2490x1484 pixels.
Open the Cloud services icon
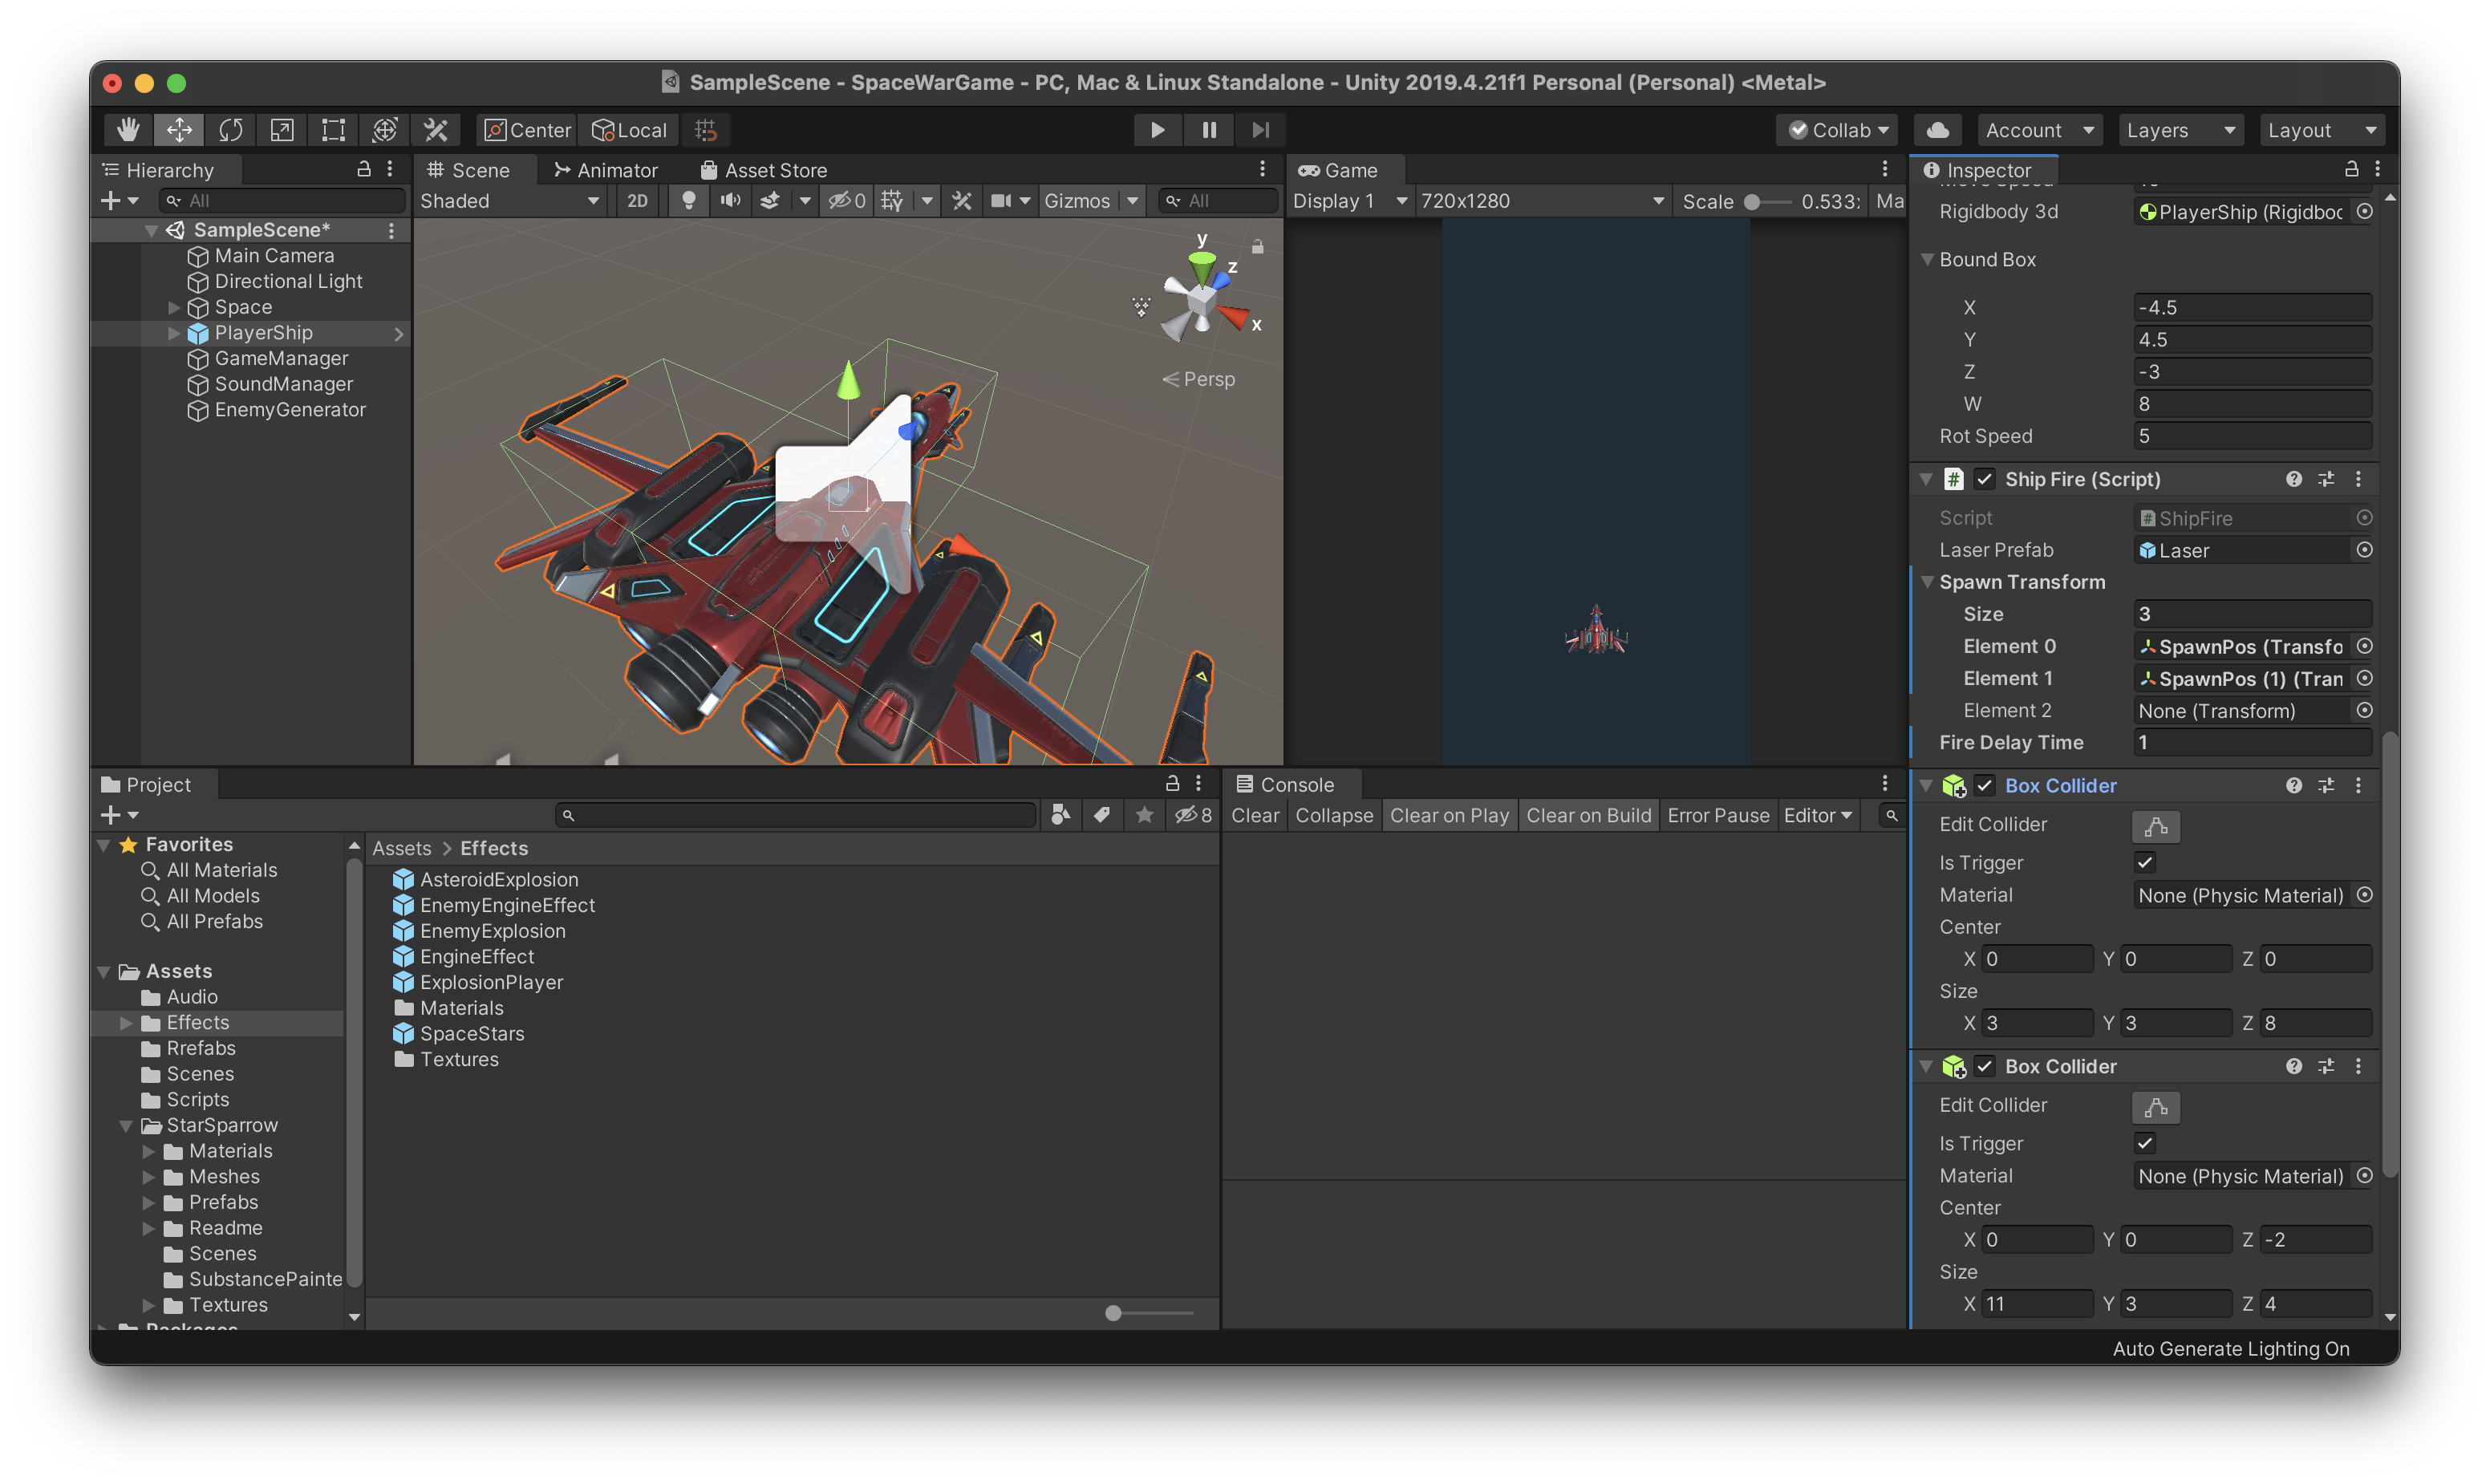click(x=1937, y=130)
